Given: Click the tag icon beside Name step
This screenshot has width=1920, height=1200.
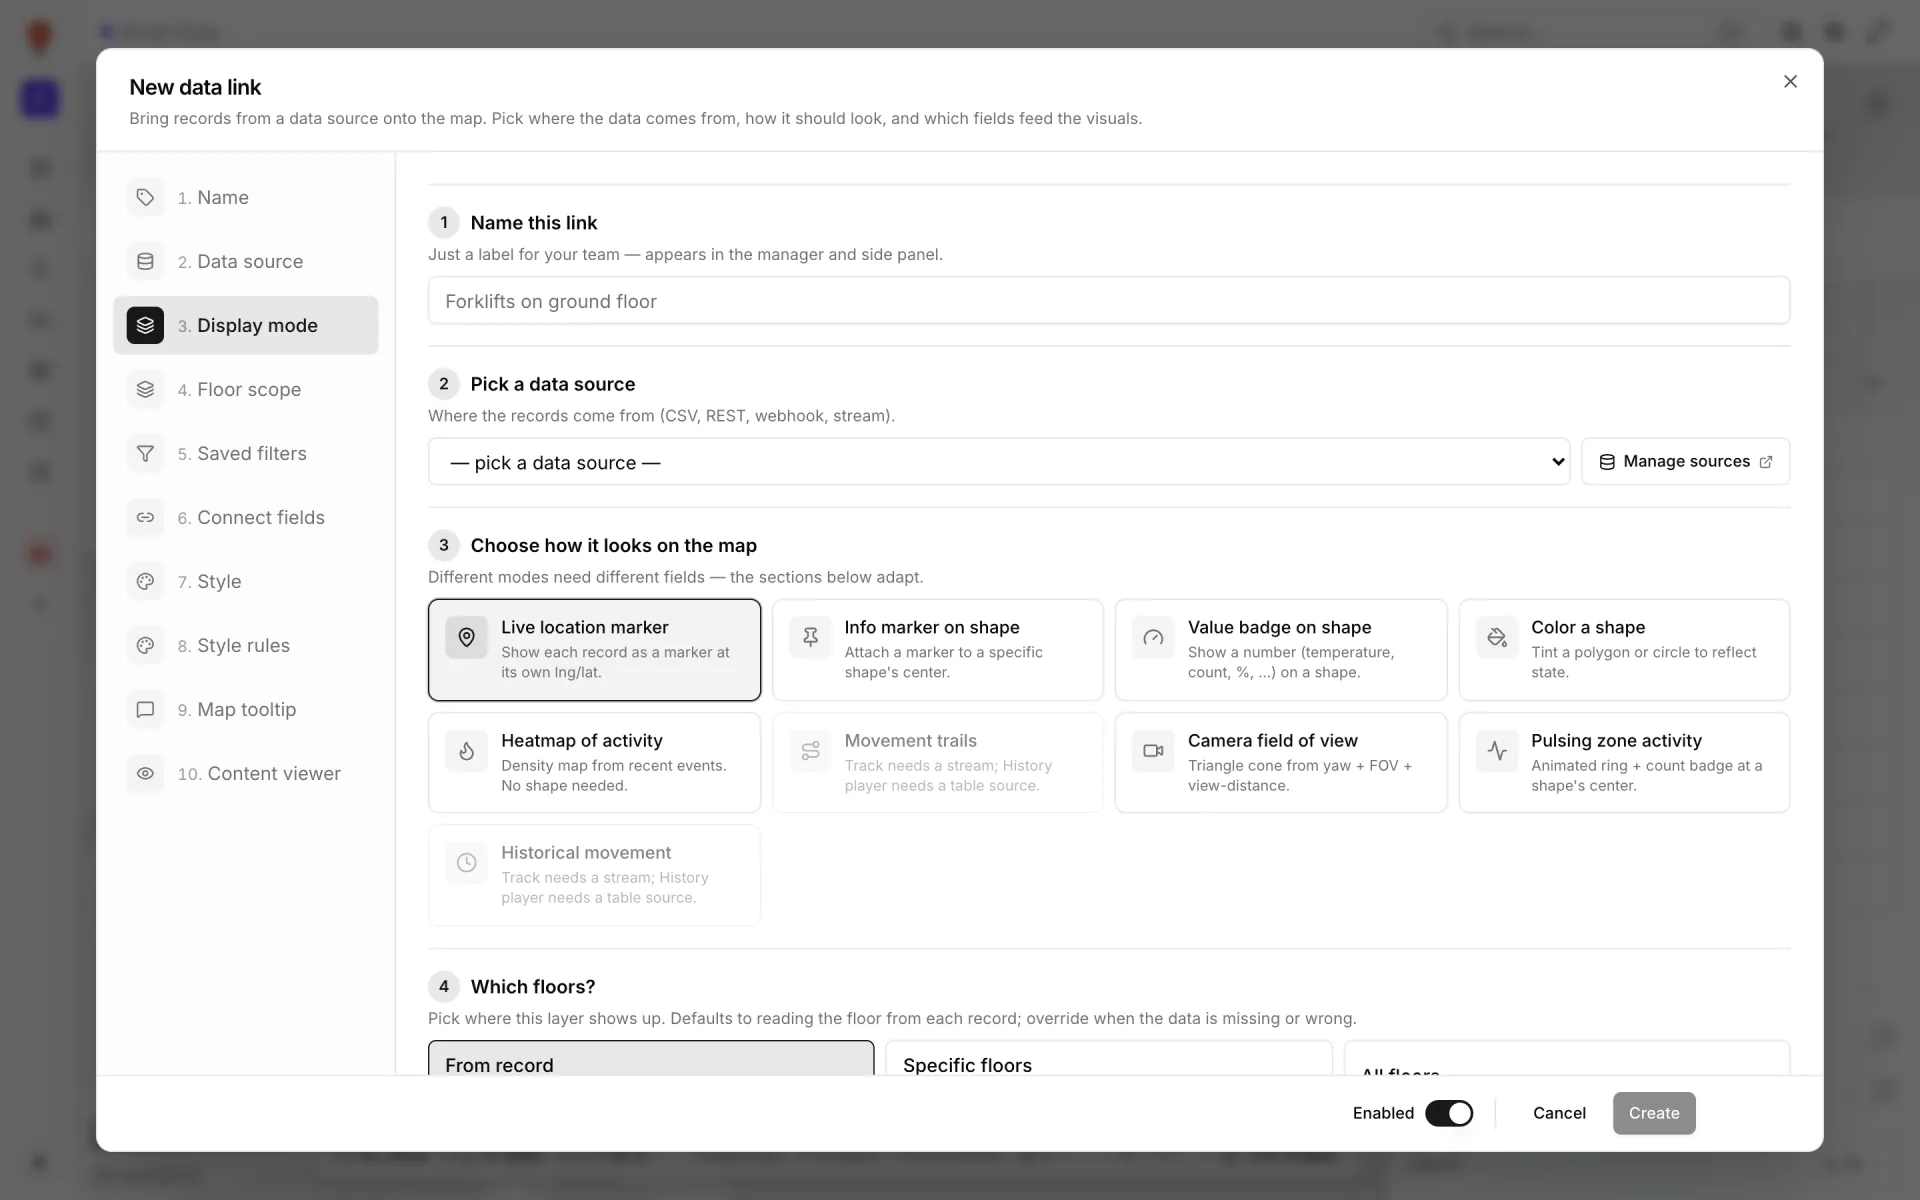Looking at the screenshot, I should coord(145,197).
